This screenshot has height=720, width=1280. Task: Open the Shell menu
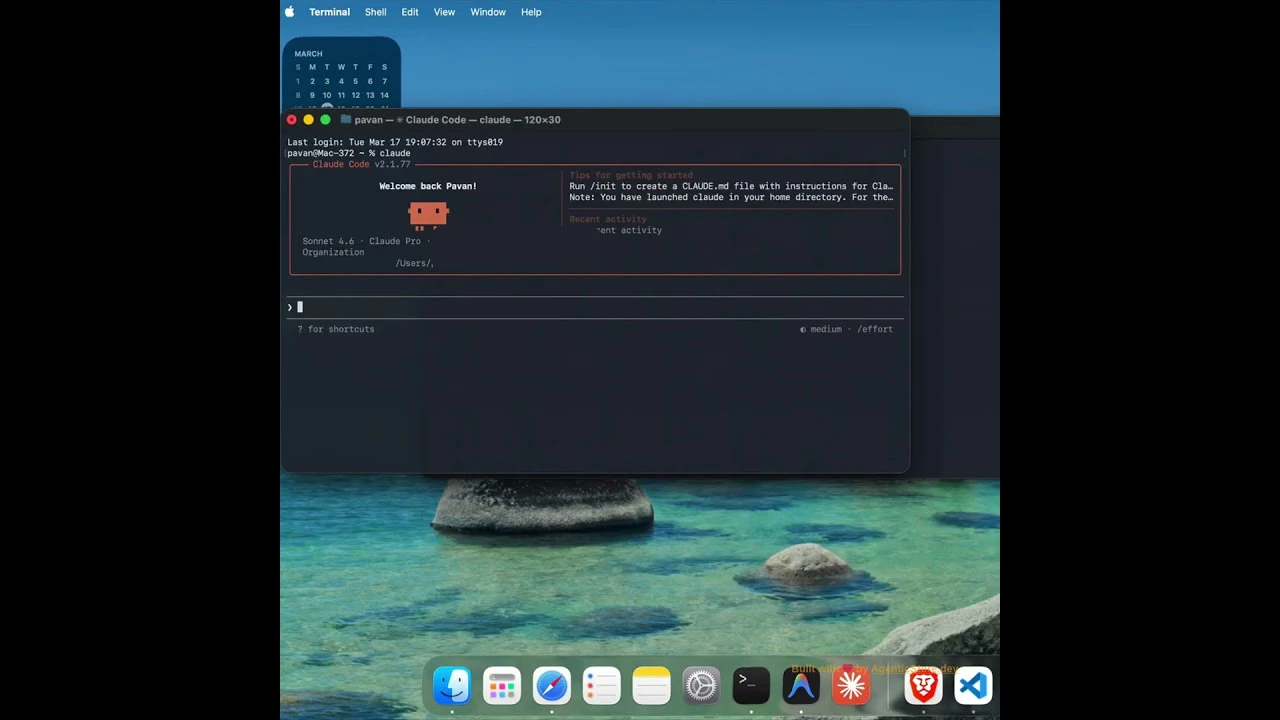pos(375,12)
